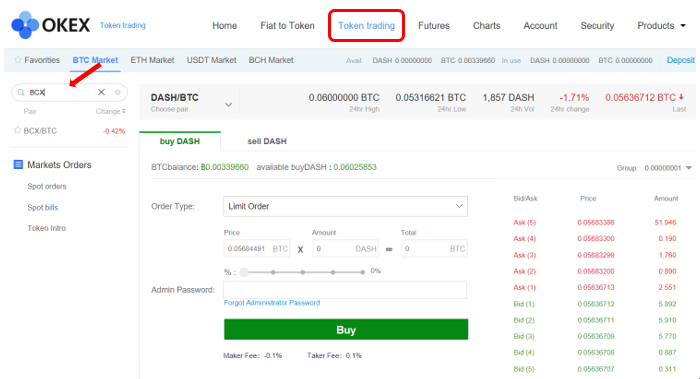Click available buy DASH value 0.06025853
This screenshot has height=379, width=700.
[355, 167]
